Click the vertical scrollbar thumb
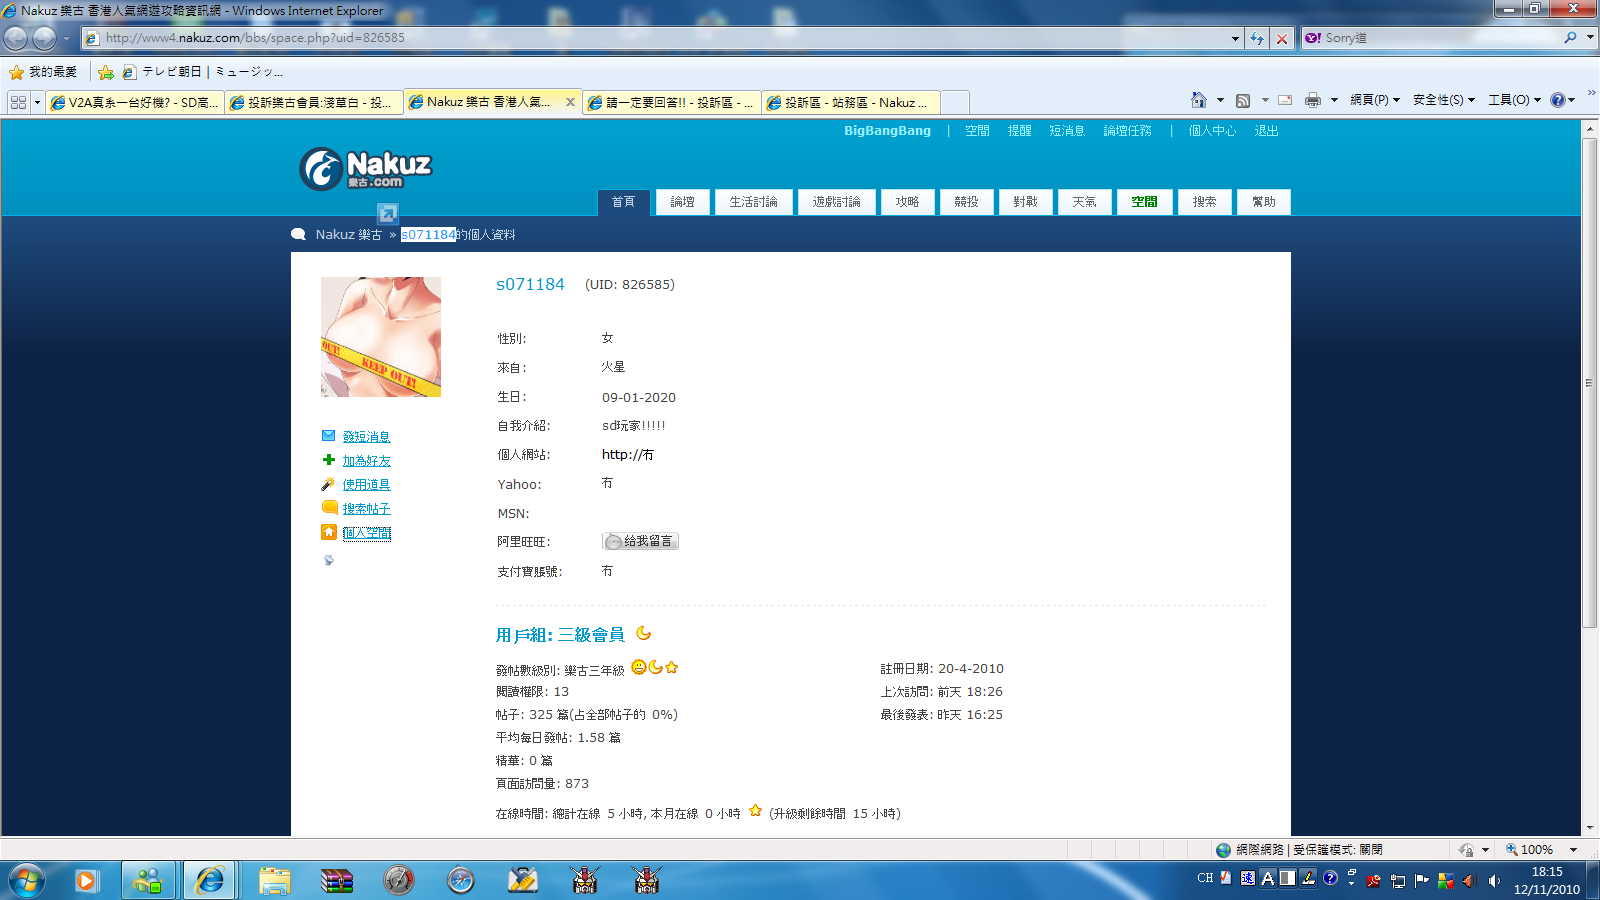 coord(1590,383)
